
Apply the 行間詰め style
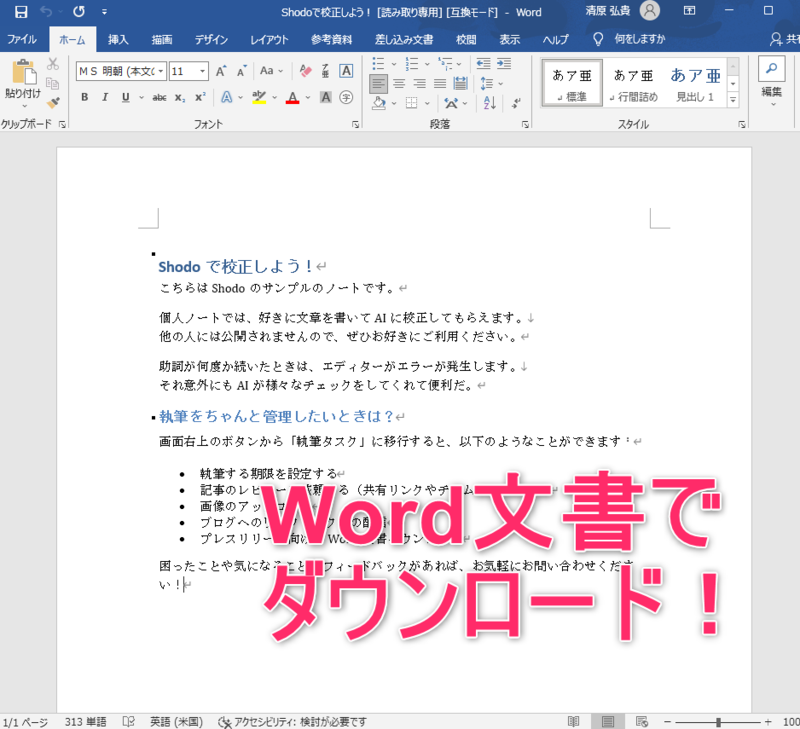[634, 83]
